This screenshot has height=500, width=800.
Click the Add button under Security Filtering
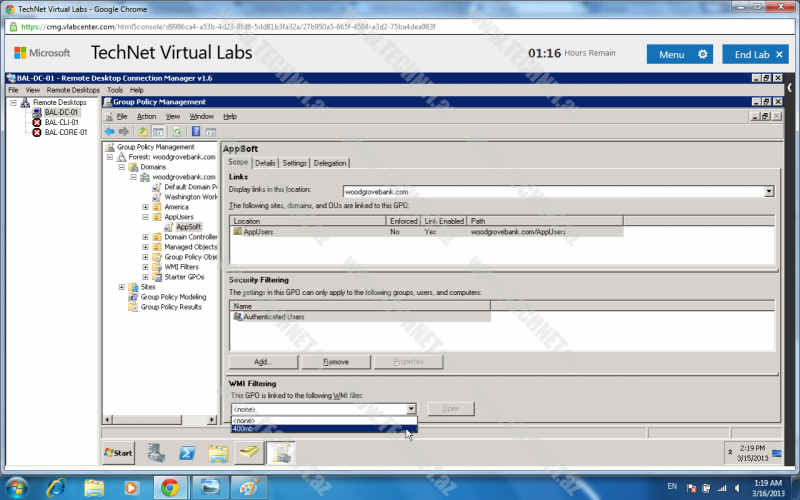point(263,362)
